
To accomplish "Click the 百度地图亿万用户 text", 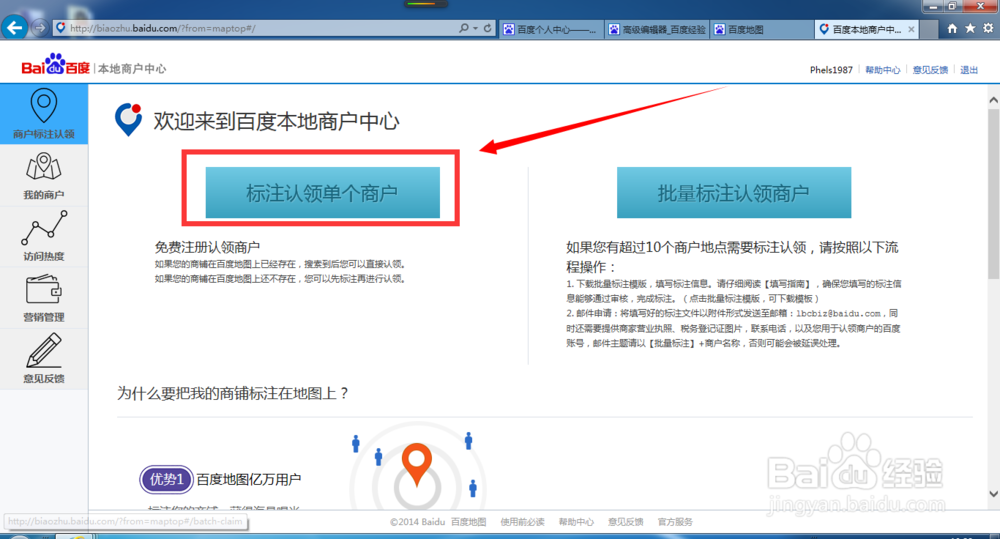I will [x=249, y=479].
